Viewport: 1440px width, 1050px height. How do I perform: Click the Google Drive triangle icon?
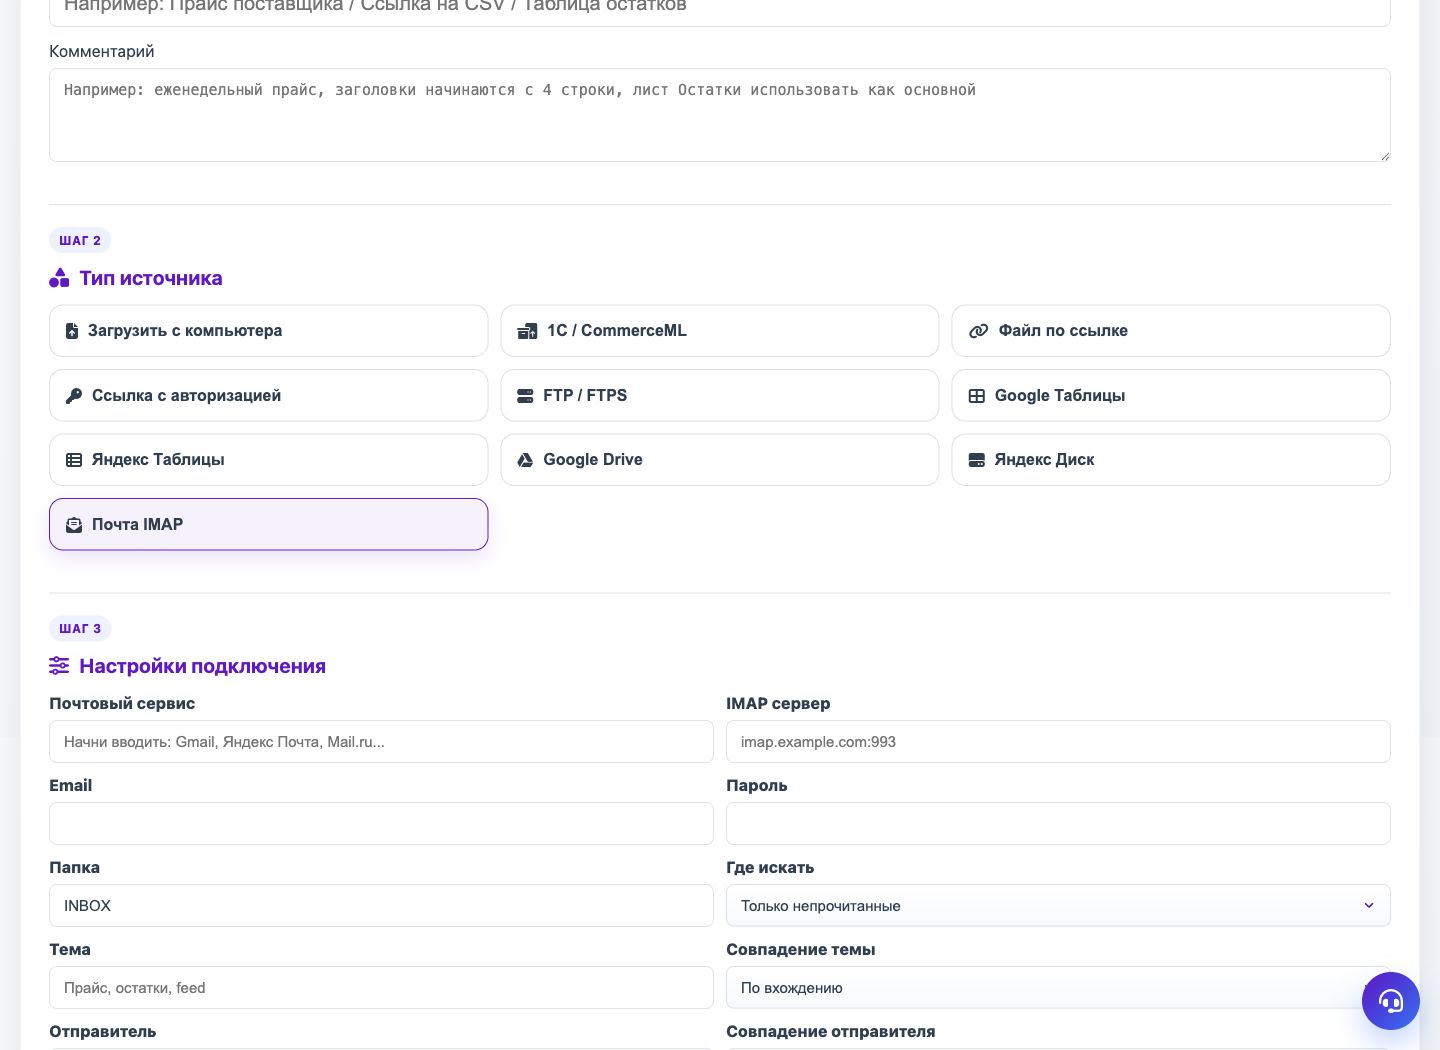tap(525, 460)
